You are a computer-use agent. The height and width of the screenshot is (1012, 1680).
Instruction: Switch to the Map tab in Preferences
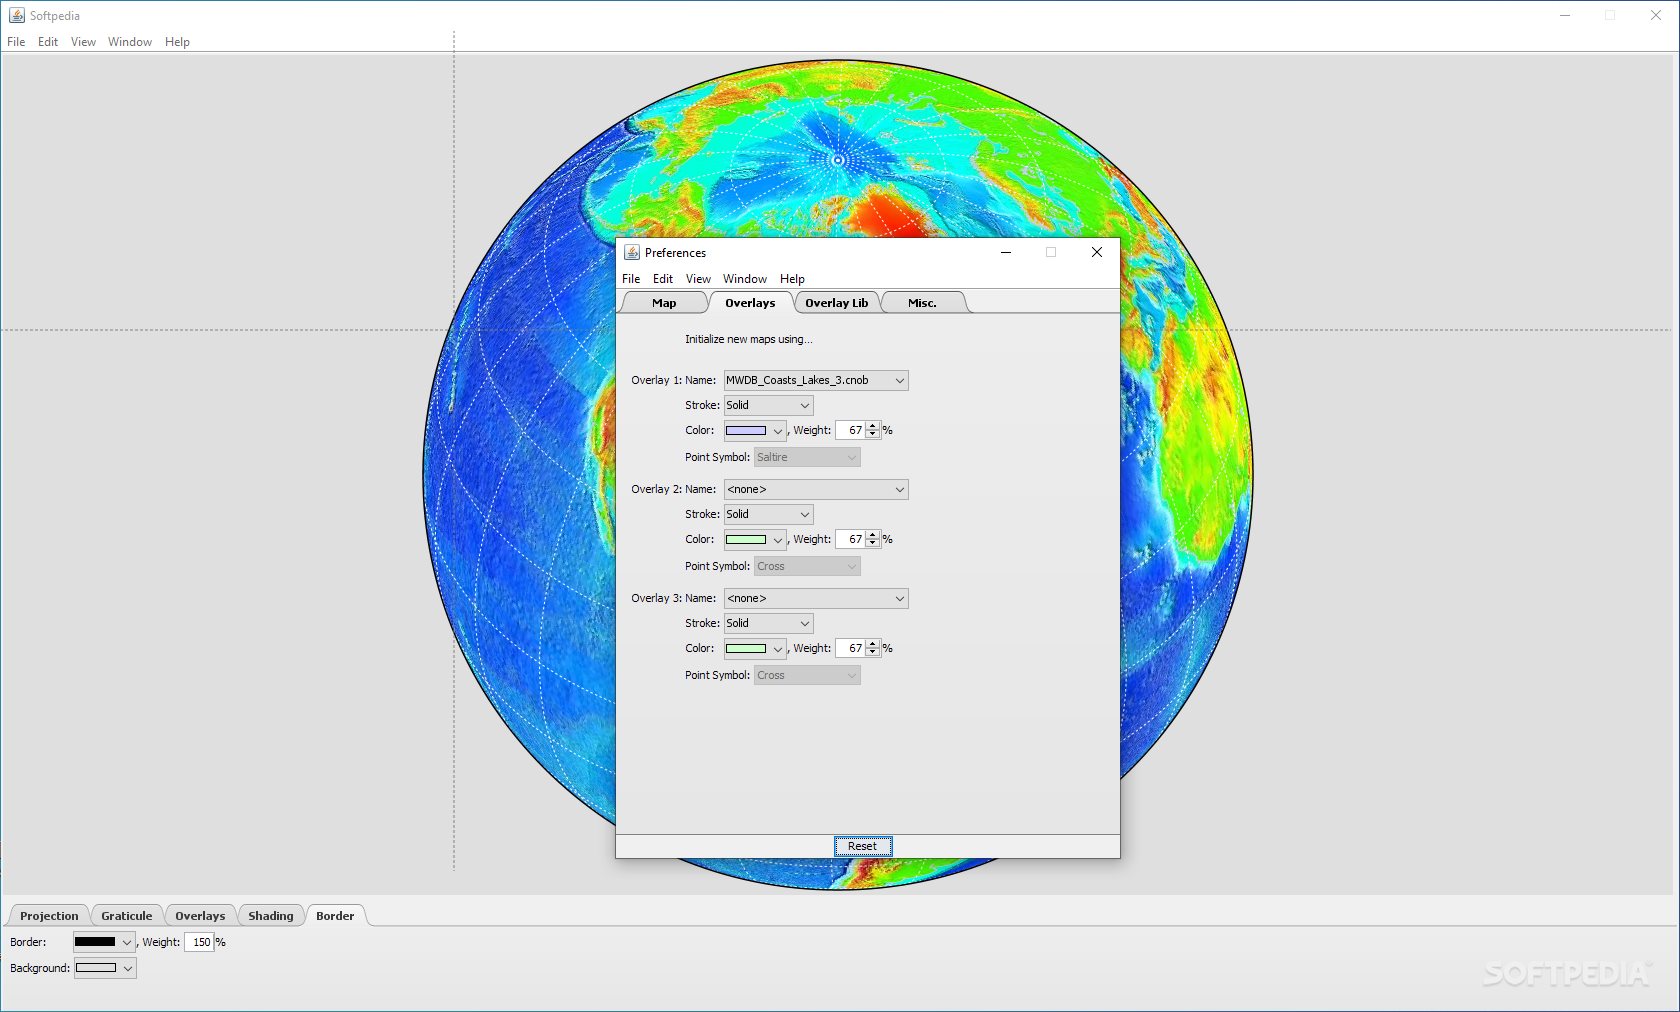click(664, 303)
